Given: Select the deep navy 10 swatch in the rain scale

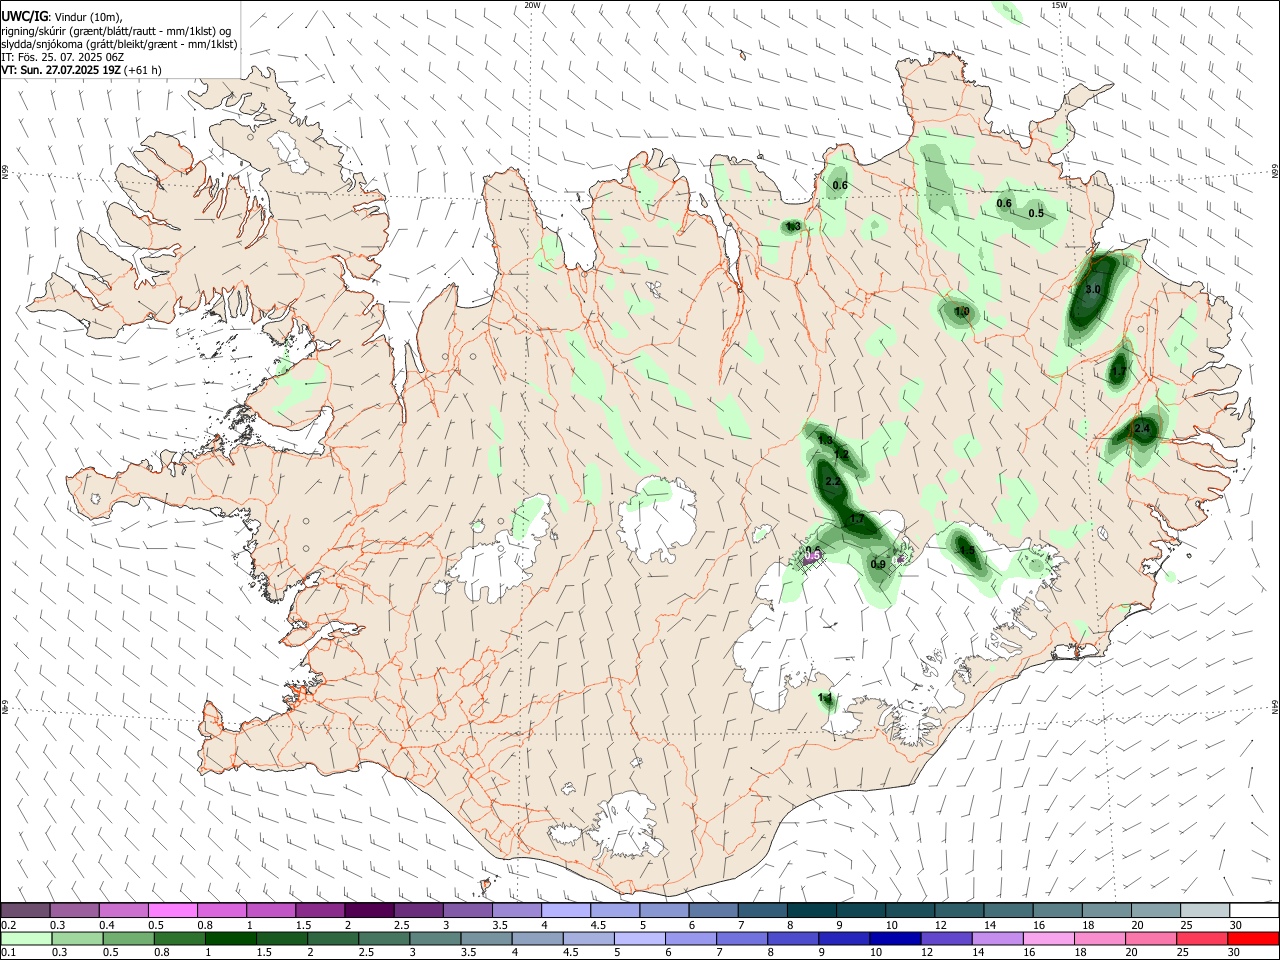Looking at the screenshot, I should pyautogui.click(x=895, y=939).
